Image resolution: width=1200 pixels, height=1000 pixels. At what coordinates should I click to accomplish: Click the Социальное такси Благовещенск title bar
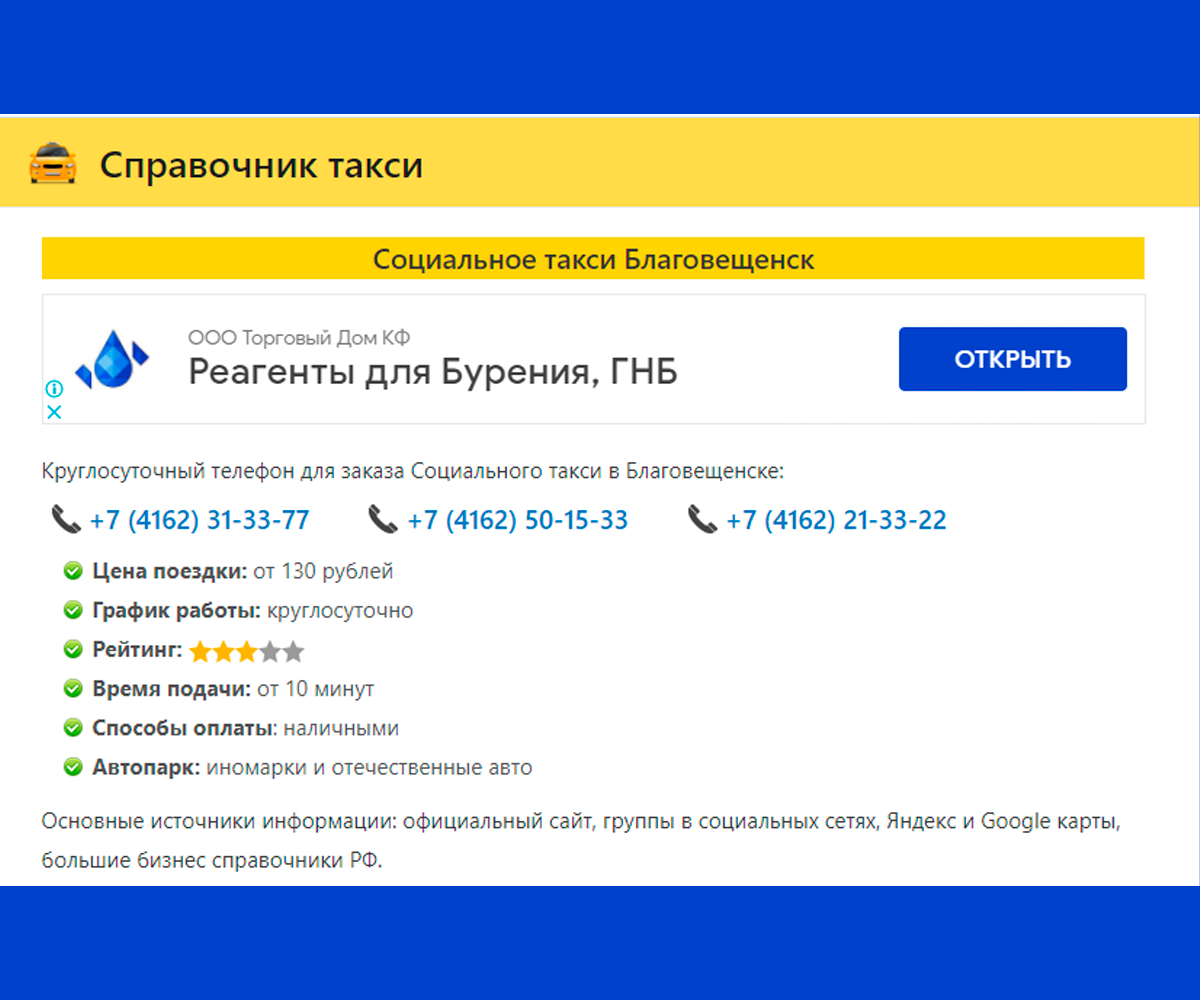click(x=593, y=258)
